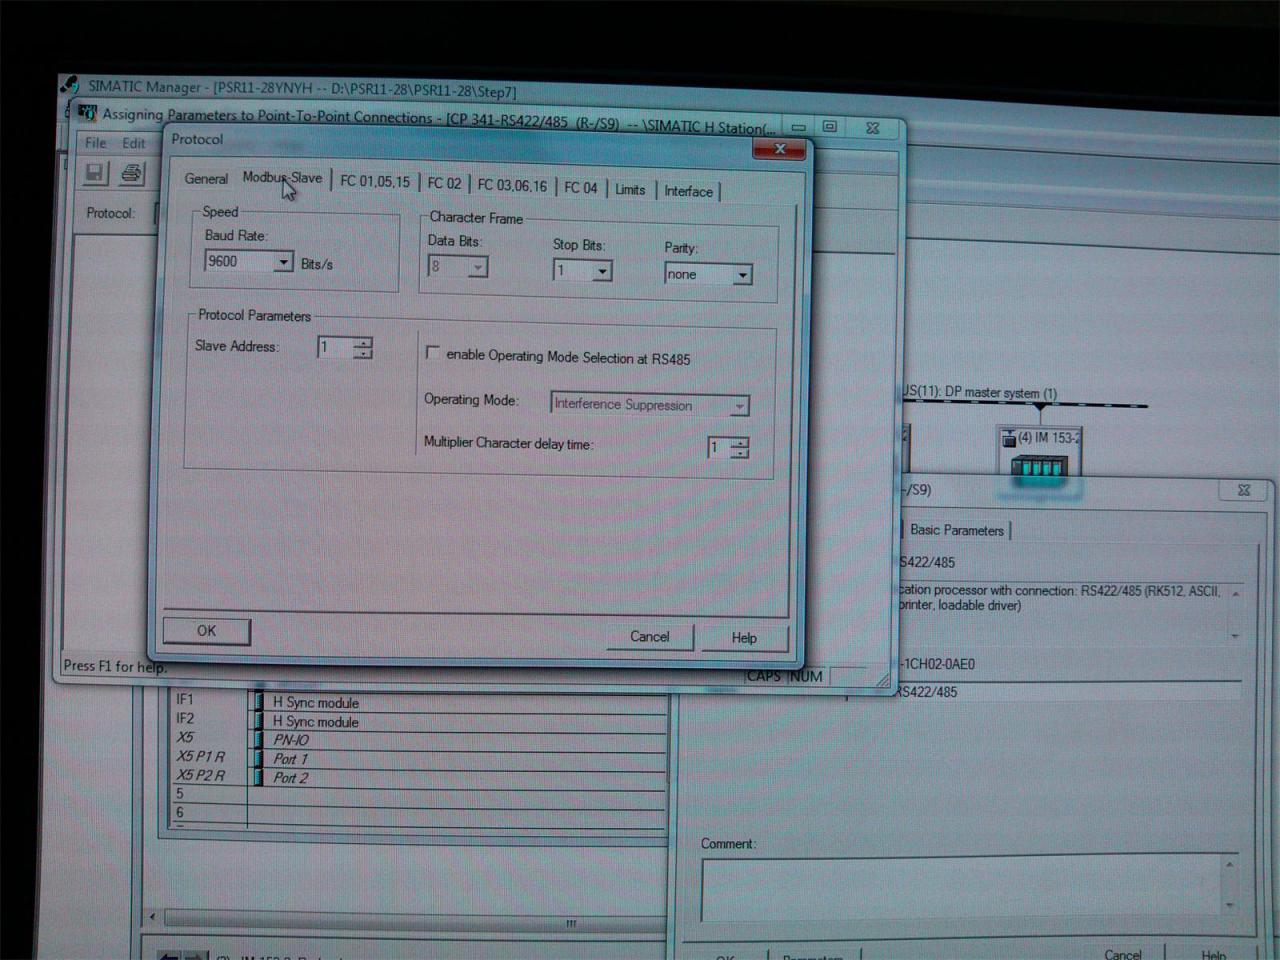The width and height of the screenshot is (1280, 960).
Task: Open the Operating Mode dropdown
Action: point(739,406)
